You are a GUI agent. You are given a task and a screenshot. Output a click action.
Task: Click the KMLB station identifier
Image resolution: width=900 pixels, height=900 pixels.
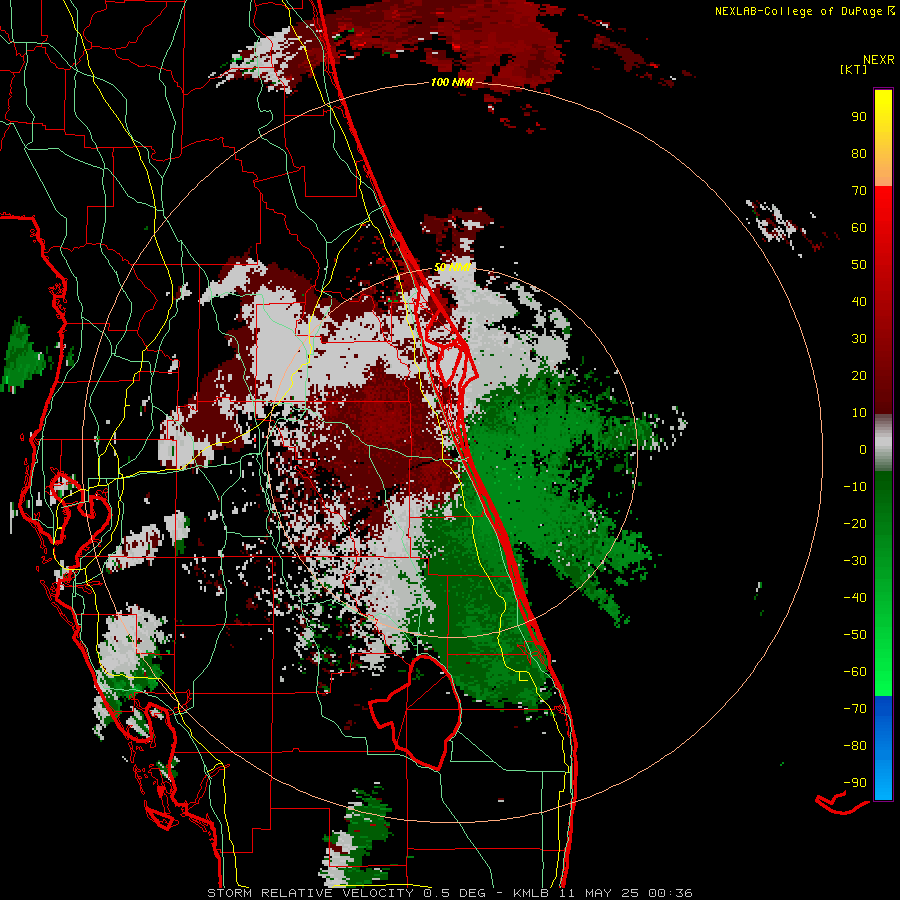[531, 893]
